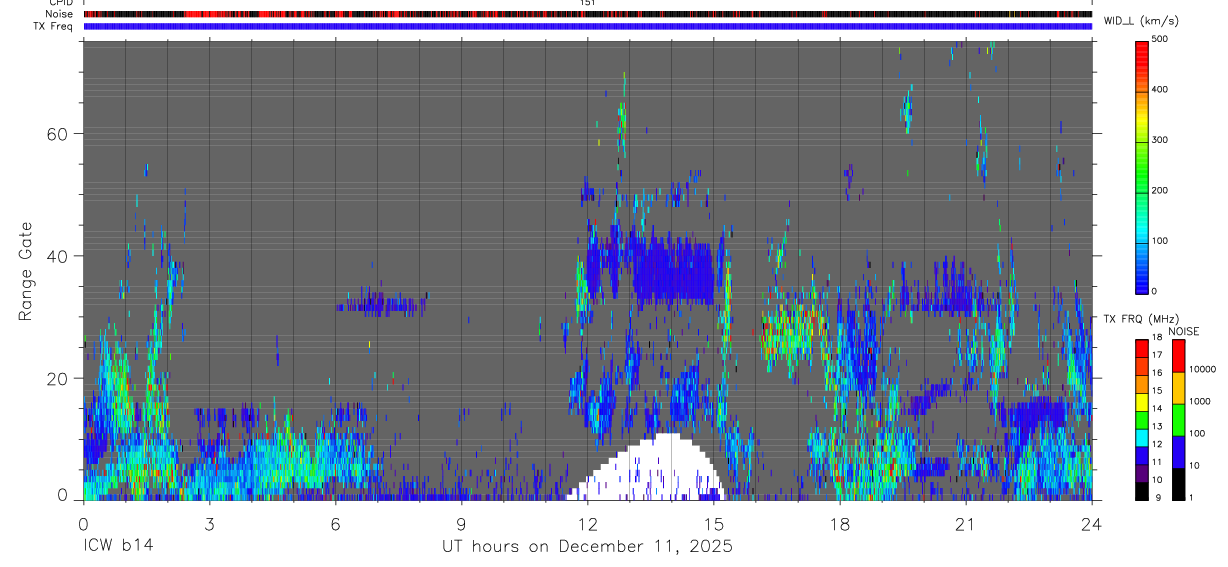1228x567 pixels.
Task: Click the x-axis tick label 3
Action: (x=209, y=523)
